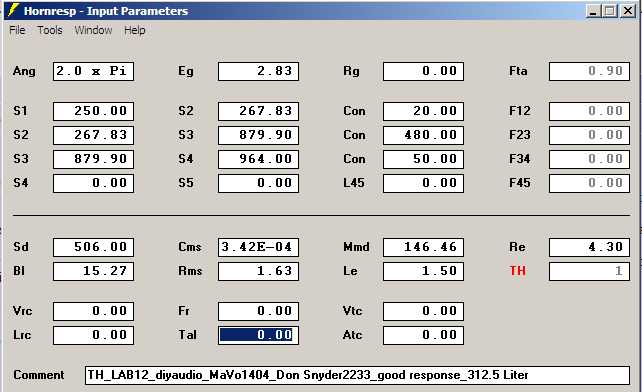Click the S3 field in the same row as Con 480.00
This screenshot has width=642, height=392.
(x=258, y=135)
